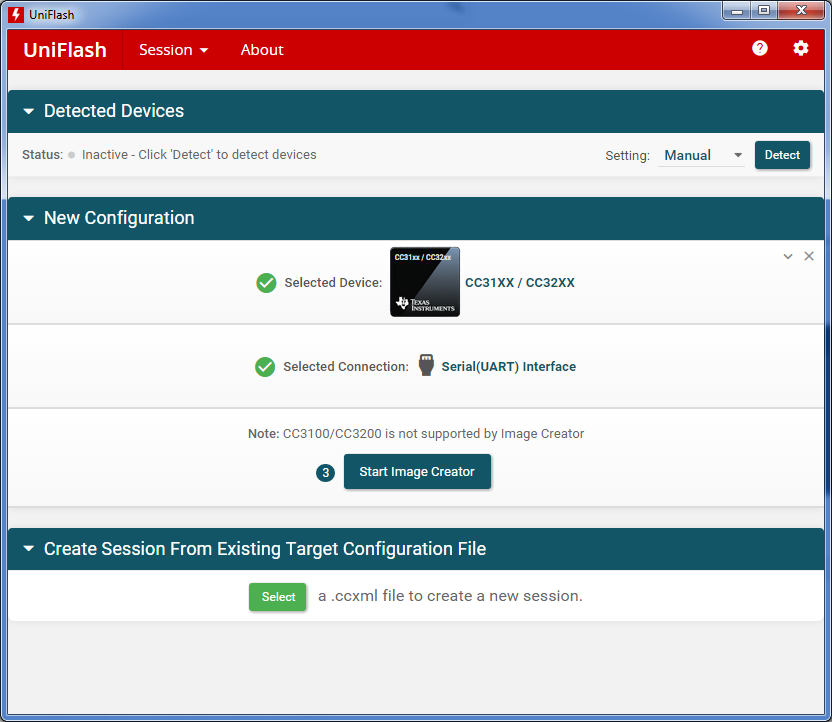Collapse the New Configuration section header
Viewport: 832px width, 722px height.
[x=29, y=218]
